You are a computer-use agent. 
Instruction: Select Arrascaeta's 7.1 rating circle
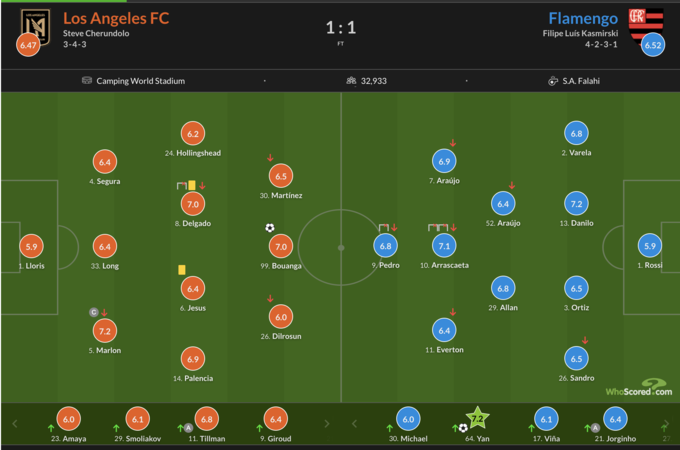[x=444, y=245]
